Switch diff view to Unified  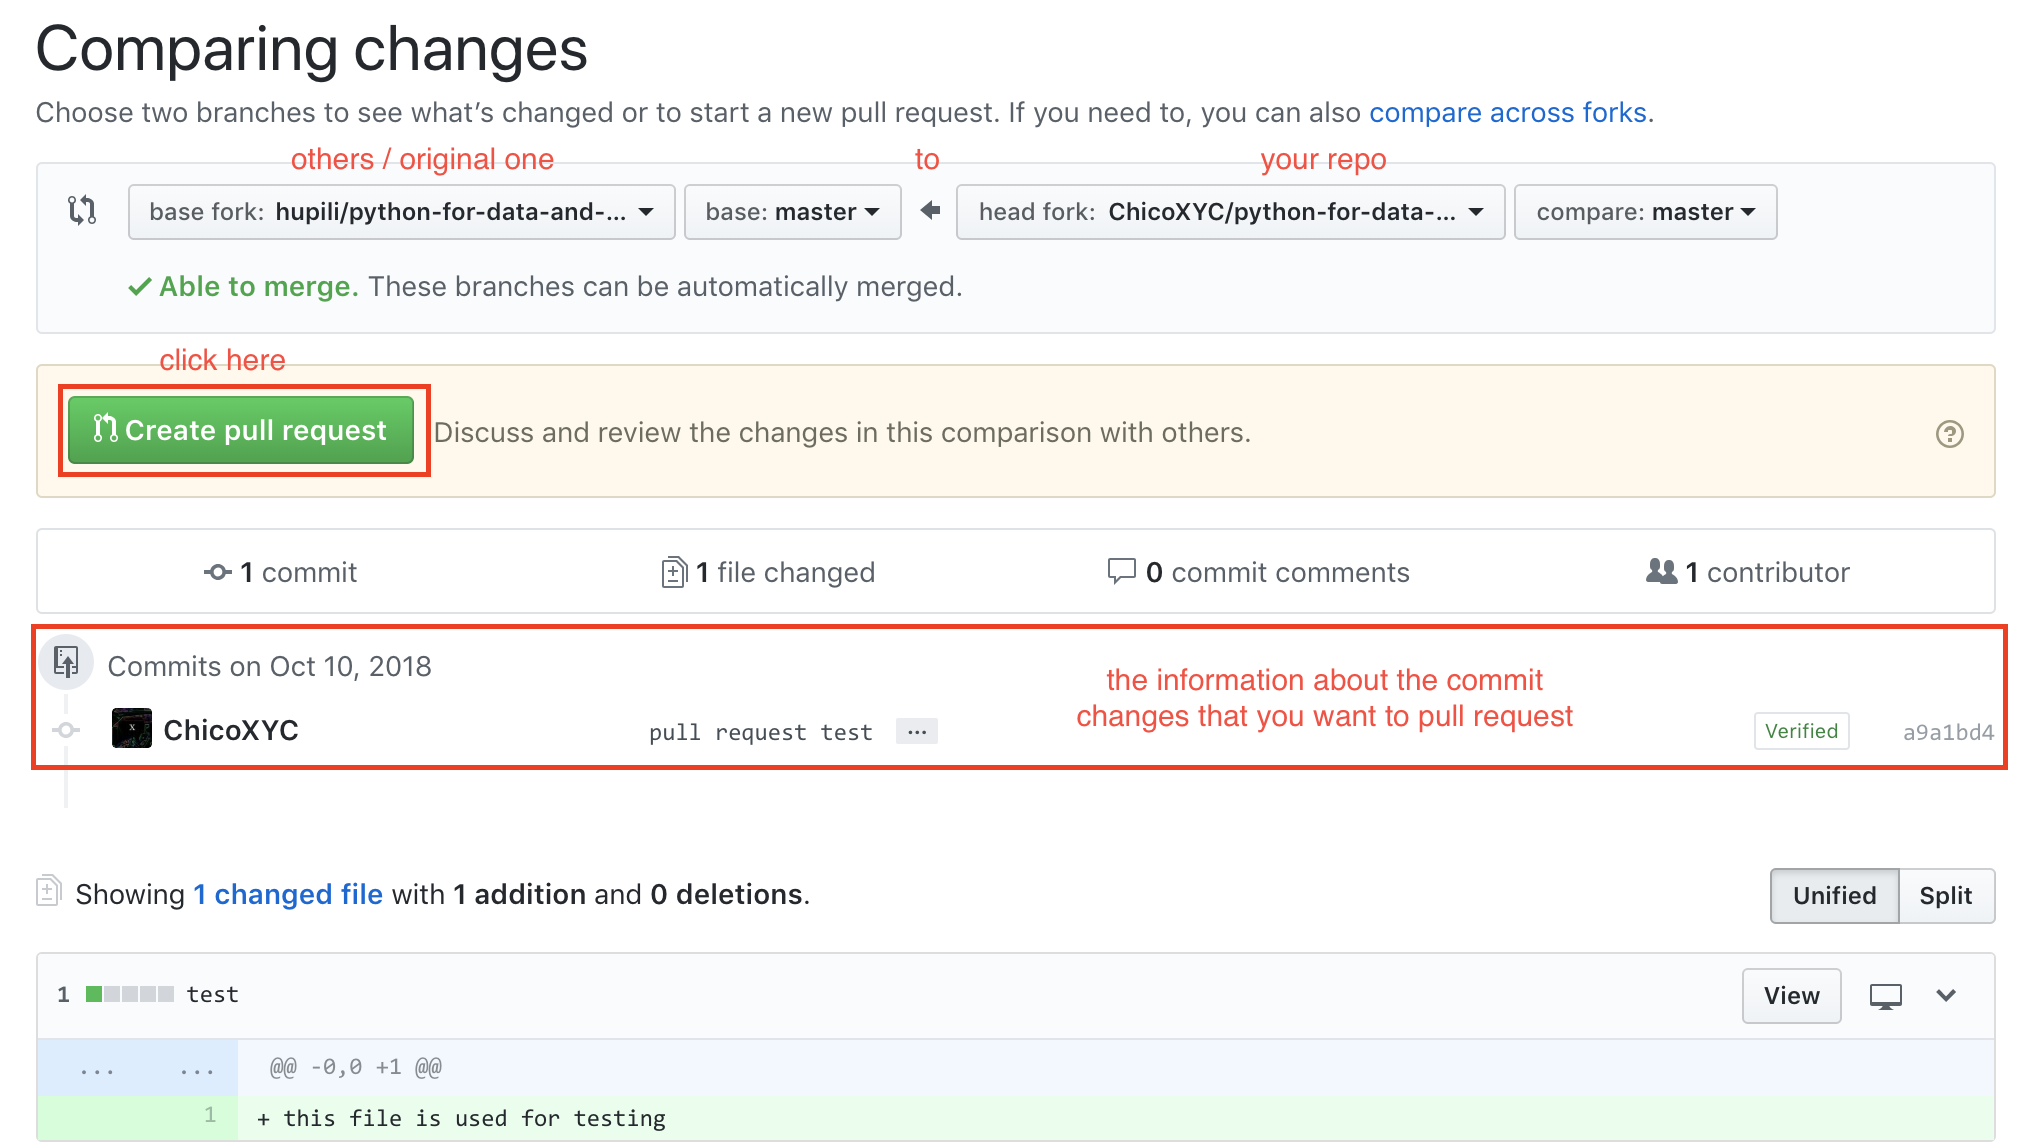click(1834, 896)
